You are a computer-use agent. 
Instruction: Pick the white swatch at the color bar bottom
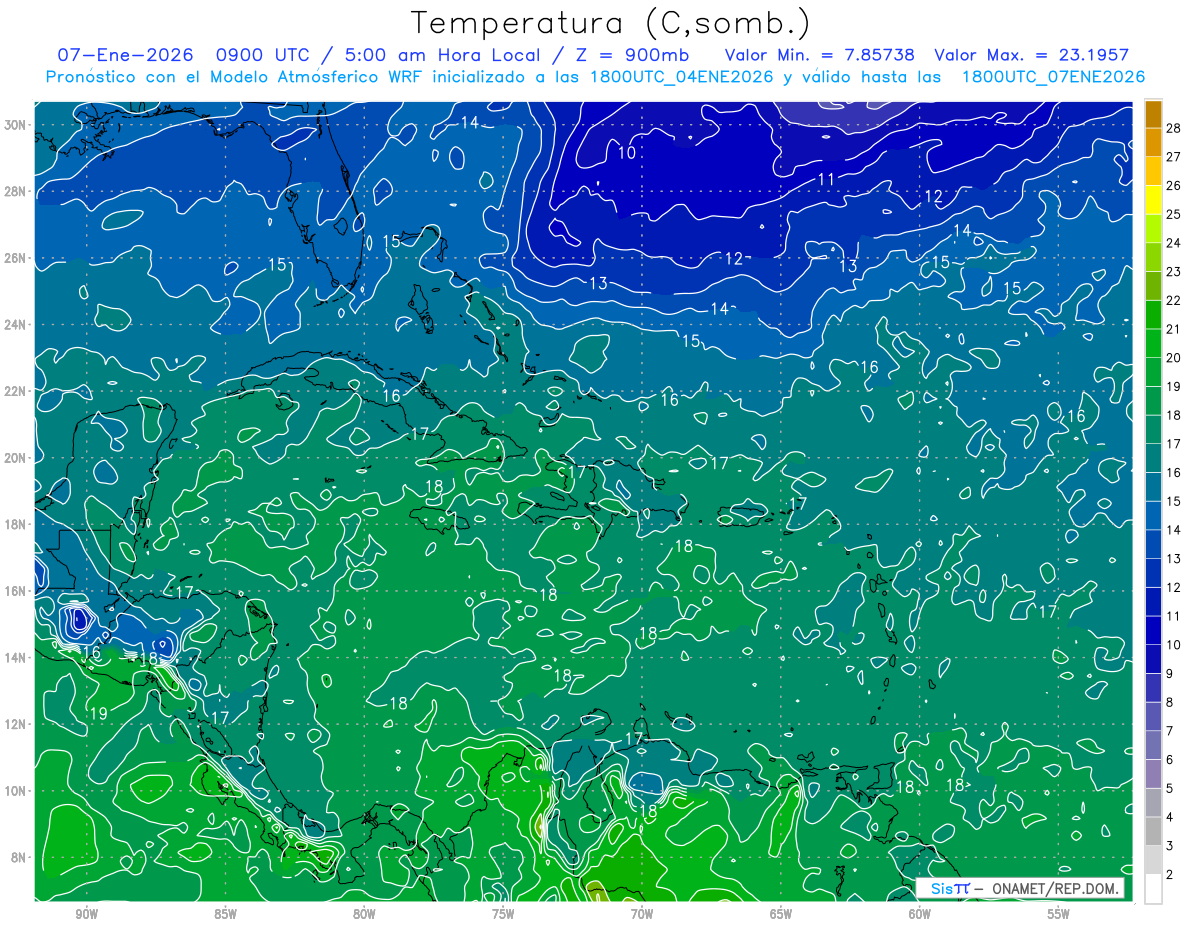pos(1154,888)
